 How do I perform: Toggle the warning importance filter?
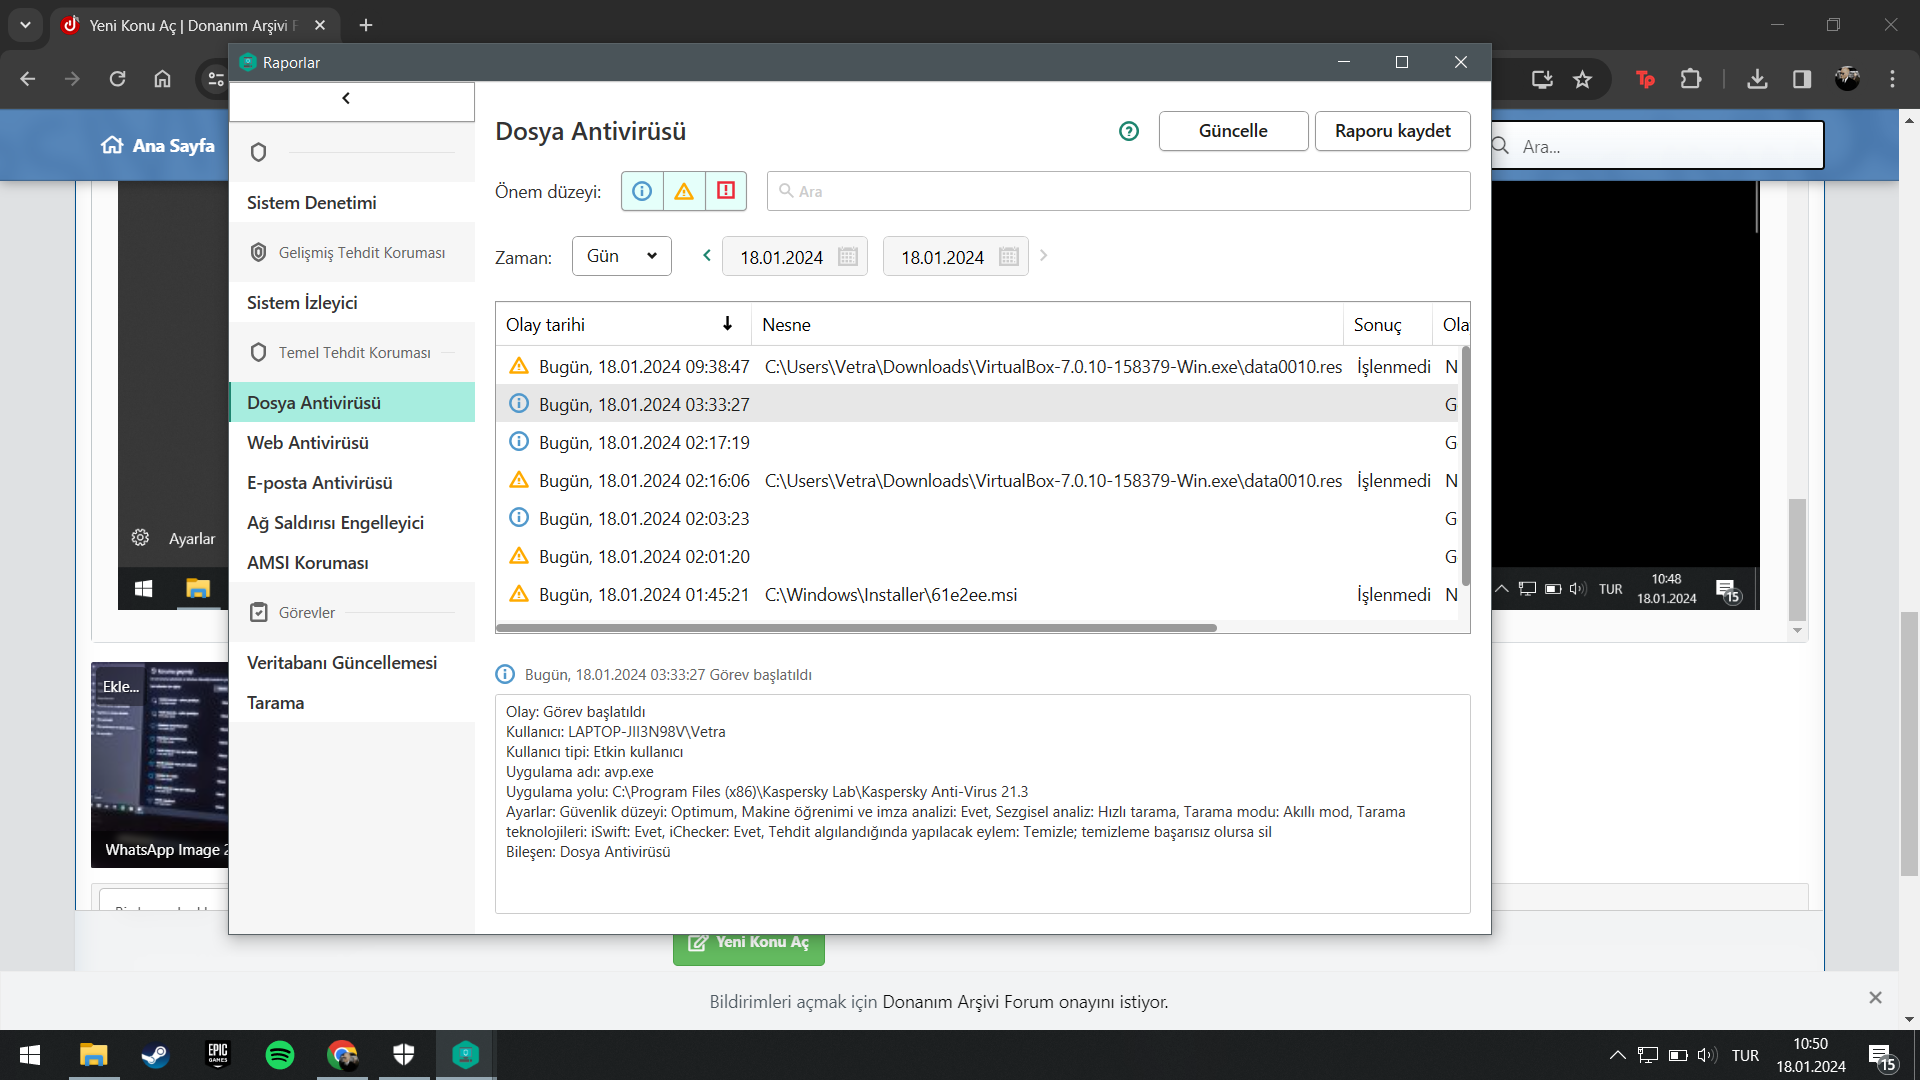click(x=684, y=191)
